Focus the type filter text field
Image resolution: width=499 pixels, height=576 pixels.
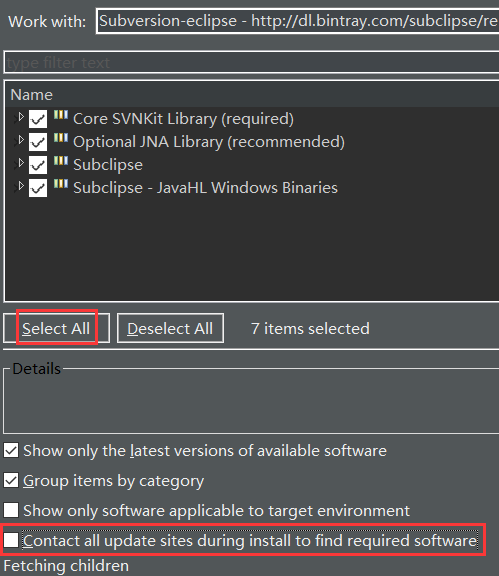(x=252, y=62)
